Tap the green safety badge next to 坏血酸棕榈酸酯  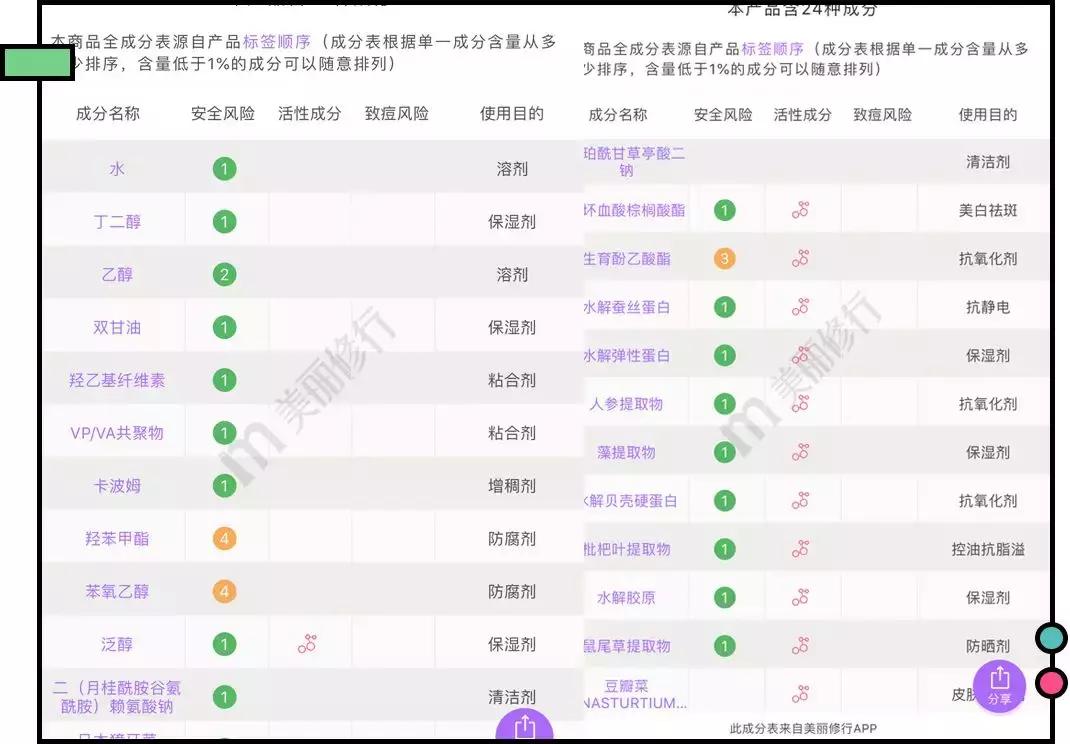coord(726,210)
